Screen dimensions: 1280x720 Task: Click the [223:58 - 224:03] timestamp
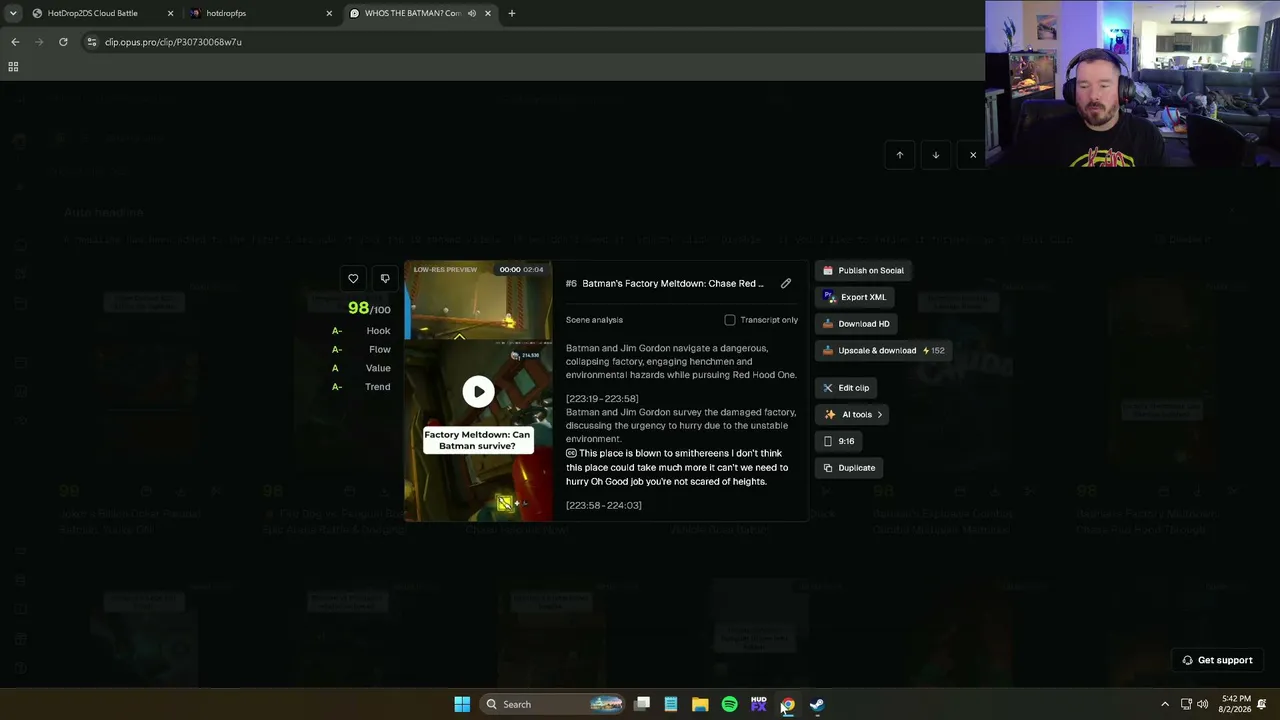tap(604, 506)
